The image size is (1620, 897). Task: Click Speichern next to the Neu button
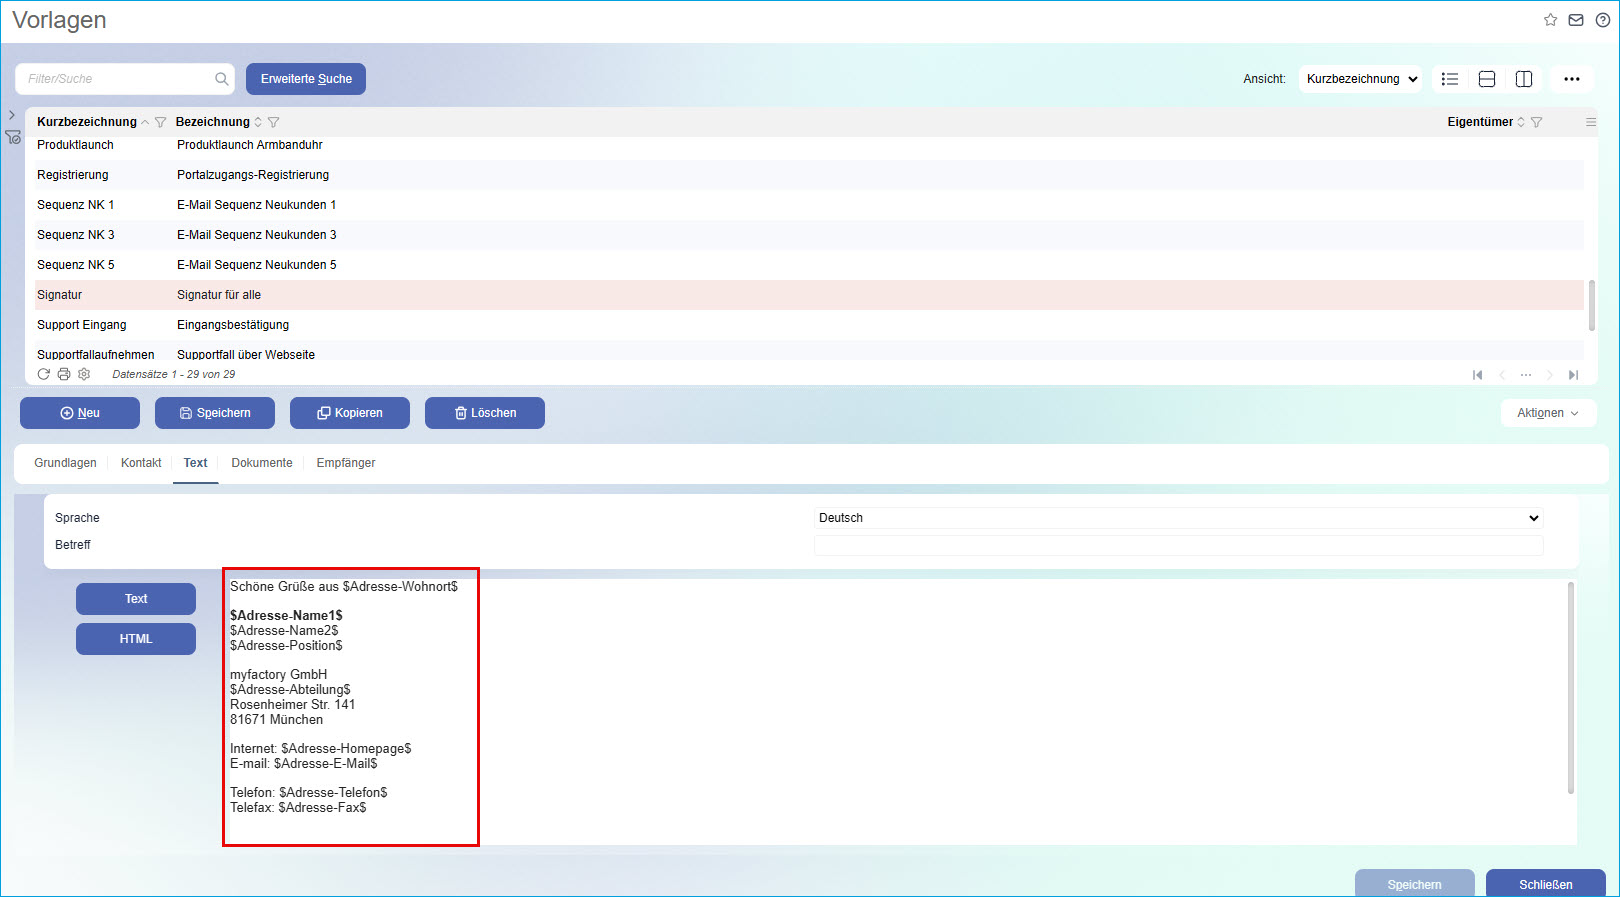pyautogui.click(x=215, y=413)
